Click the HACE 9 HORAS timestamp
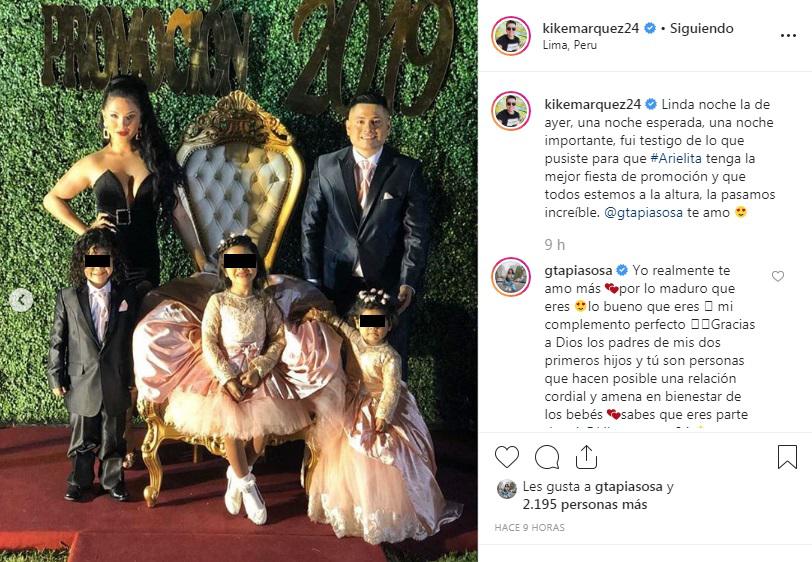This screenshot has height=562, width=812. pos(529,527)
